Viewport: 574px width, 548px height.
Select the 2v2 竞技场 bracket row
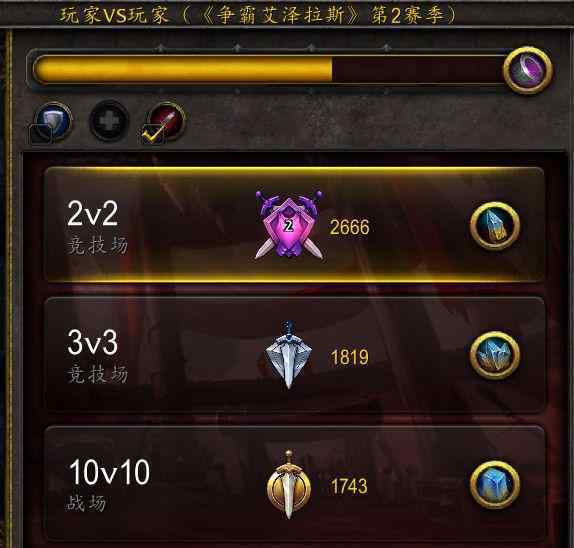[x=295, y=225]
